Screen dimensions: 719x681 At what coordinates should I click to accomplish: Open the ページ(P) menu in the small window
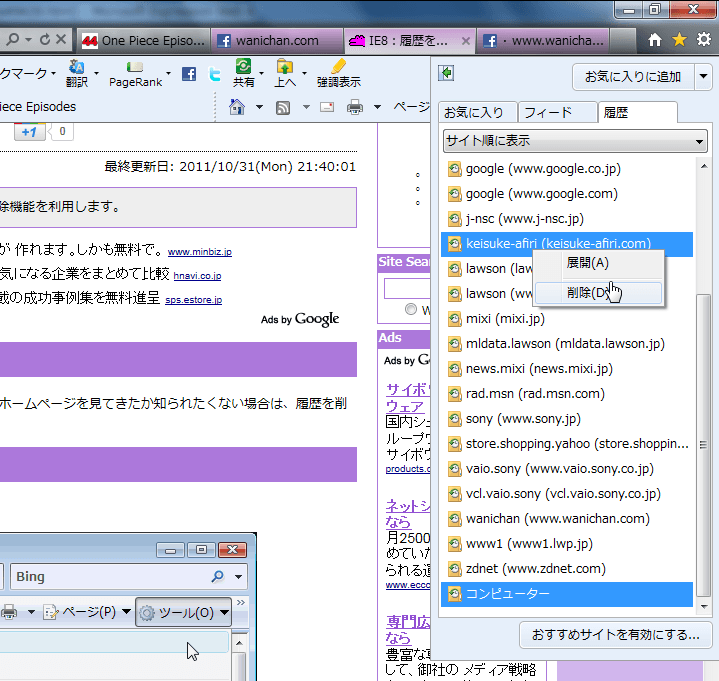coord(87,612)
